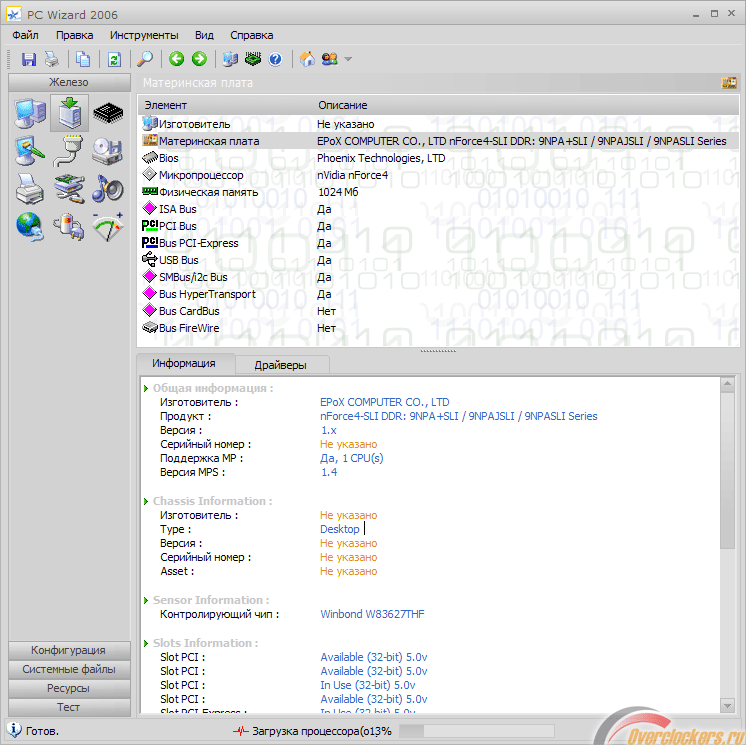
Task: Select the ISA Bus list row
Action: pos(438,209)
